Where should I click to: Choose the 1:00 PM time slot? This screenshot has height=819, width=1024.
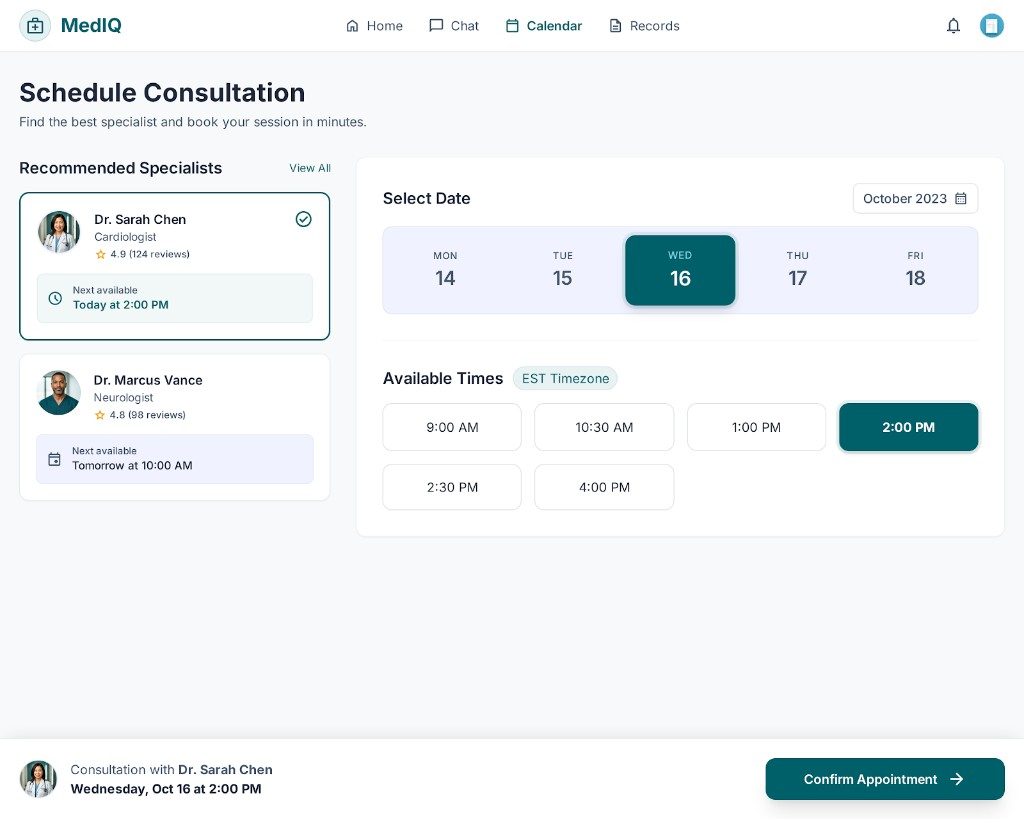pos(756,427)
